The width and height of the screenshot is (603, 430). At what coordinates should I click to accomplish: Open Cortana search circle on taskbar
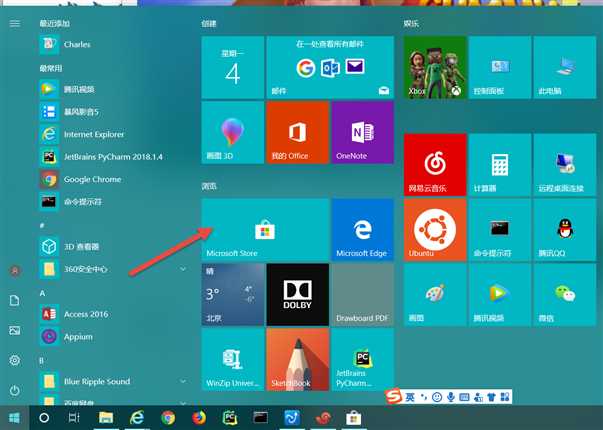tap(44, 418)
